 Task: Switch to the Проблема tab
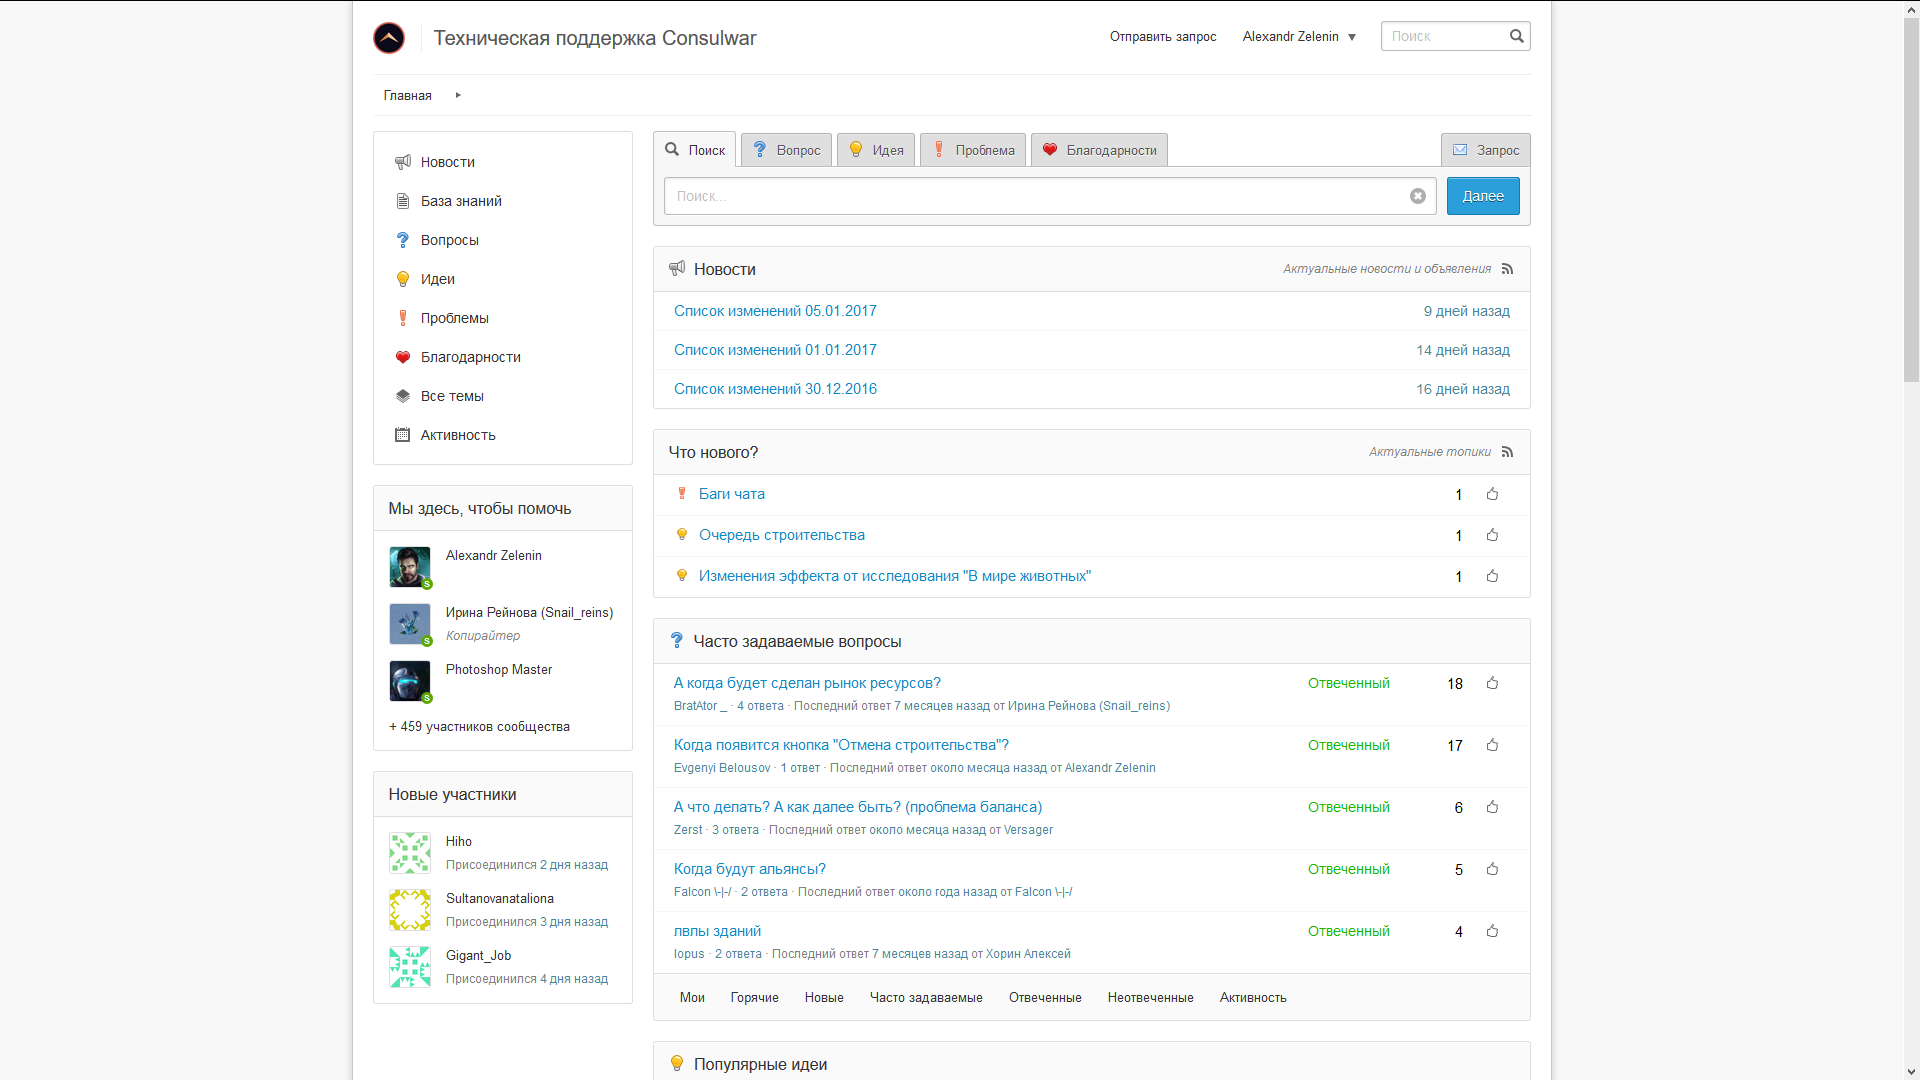point(973,150)
